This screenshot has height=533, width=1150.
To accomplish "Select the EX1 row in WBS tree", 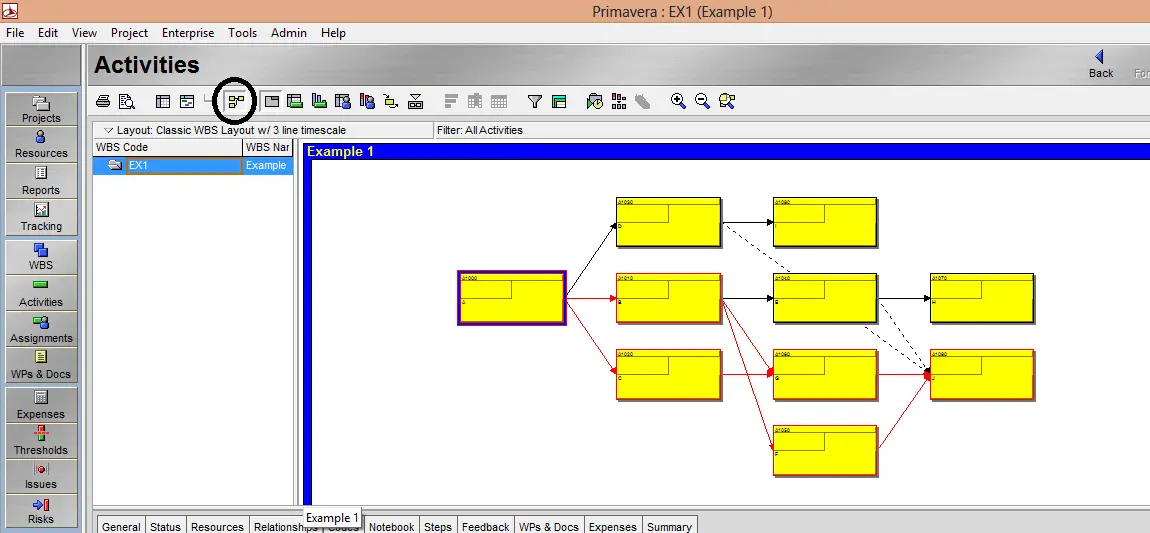I will (193, 166).
